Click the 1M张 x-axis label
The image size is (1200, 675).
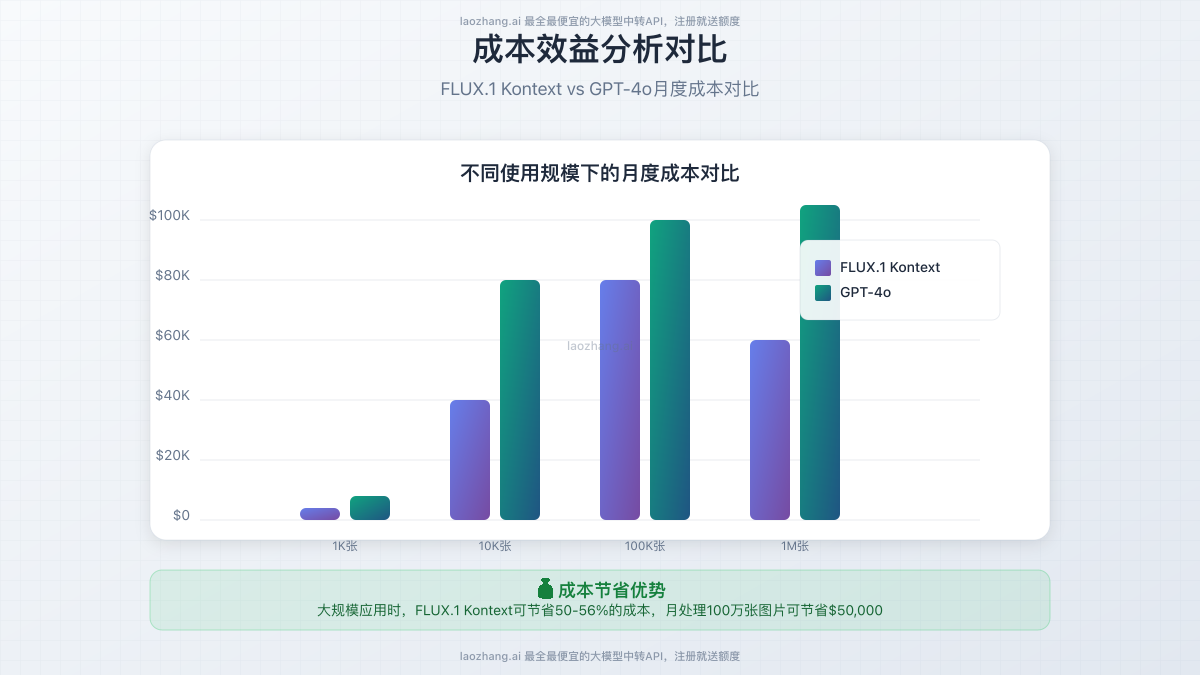795,546
